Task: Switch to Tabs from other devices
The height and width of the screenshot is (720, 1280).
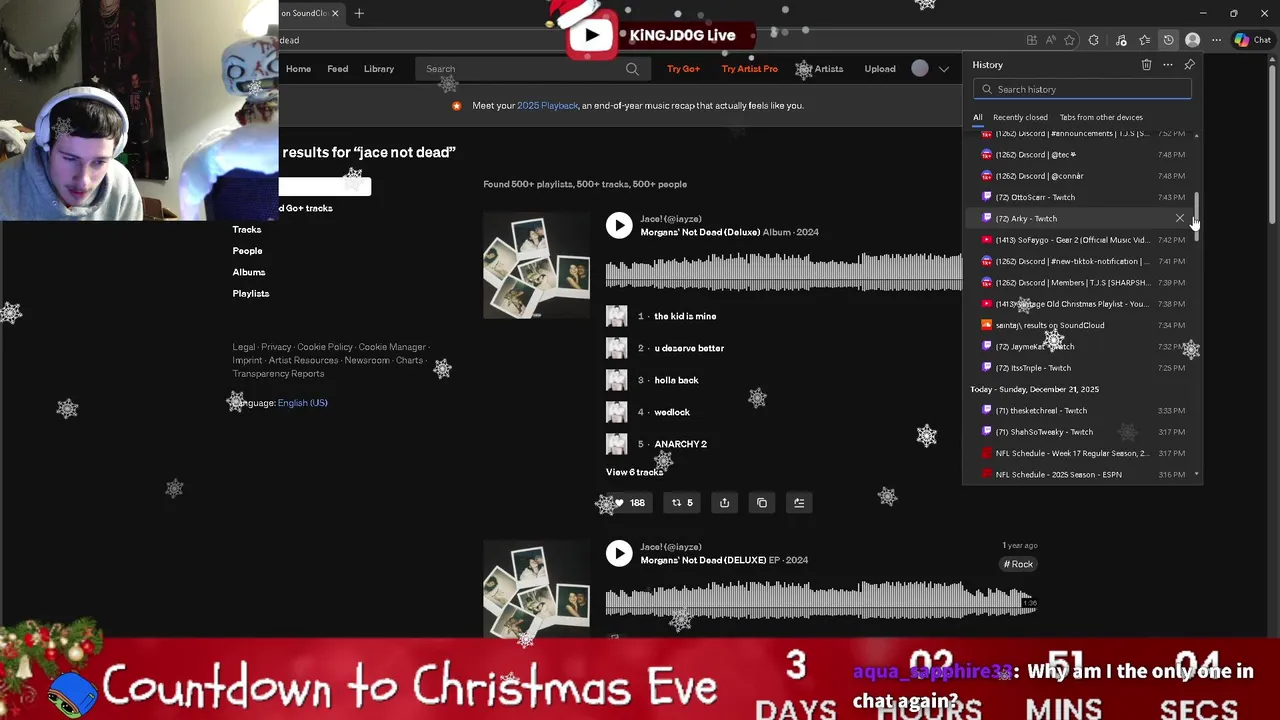Action: pyautogui.click(x=1101, y=117)
